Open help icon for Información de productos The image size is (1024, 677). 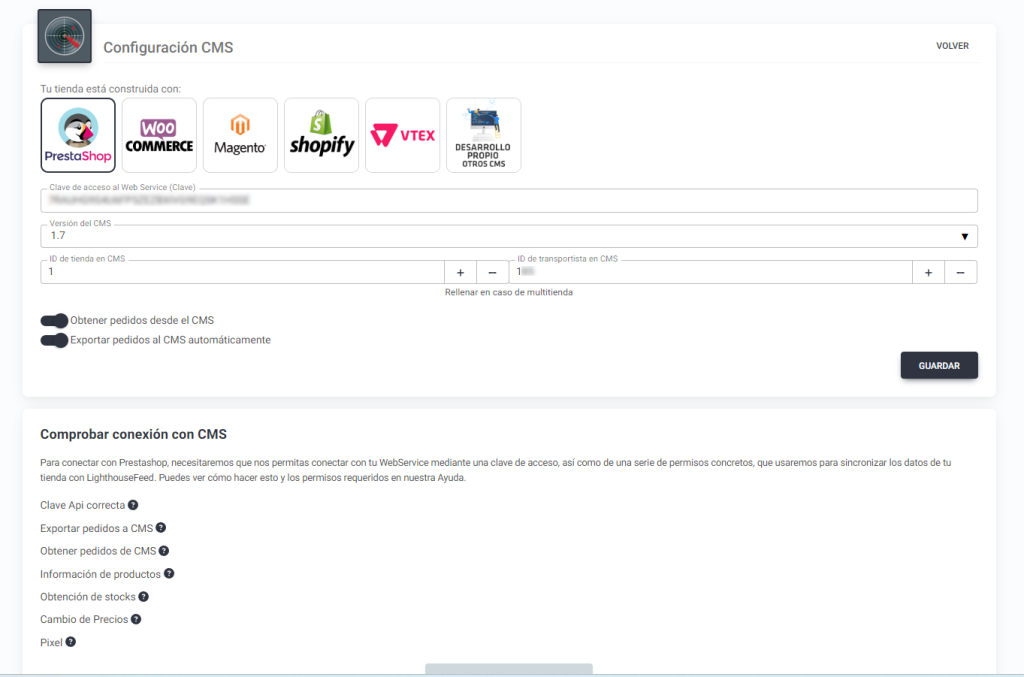168,573
